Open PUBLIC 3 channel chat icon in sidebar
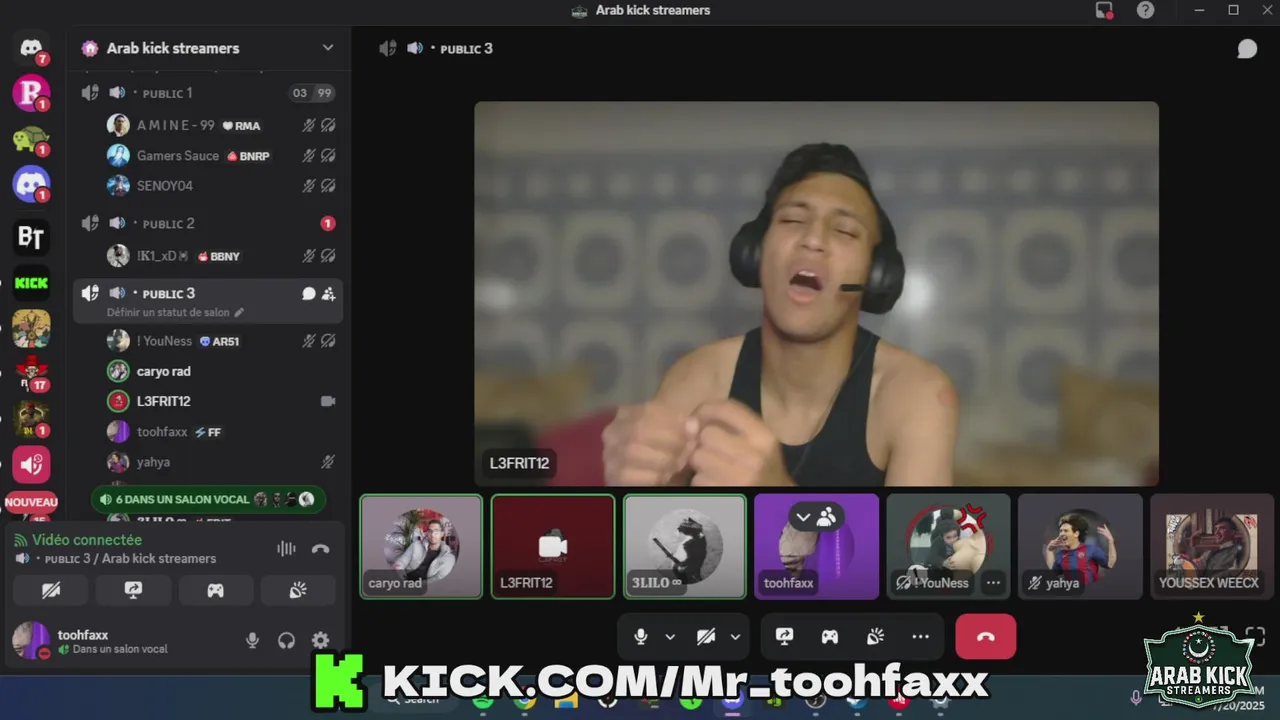The image size is (1280, 720). tap(309, 294)
